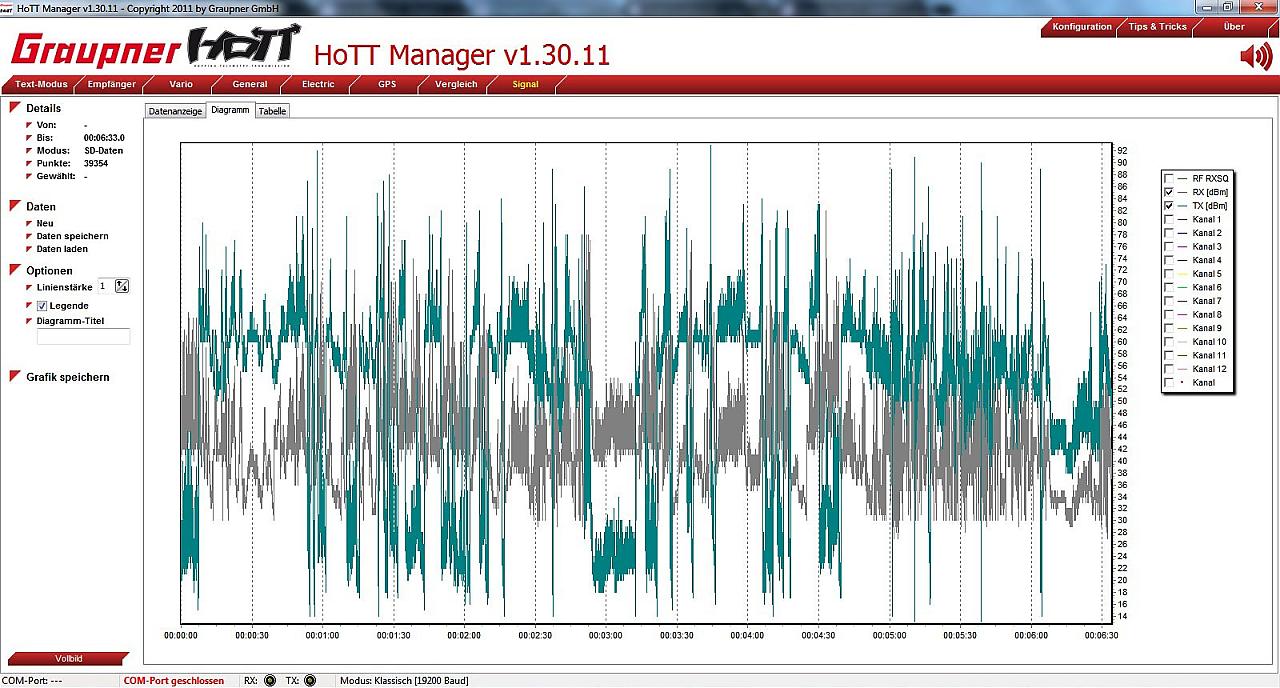Click the RX status indicator in status bar
1280x688 pixels.
click(269, 681)
